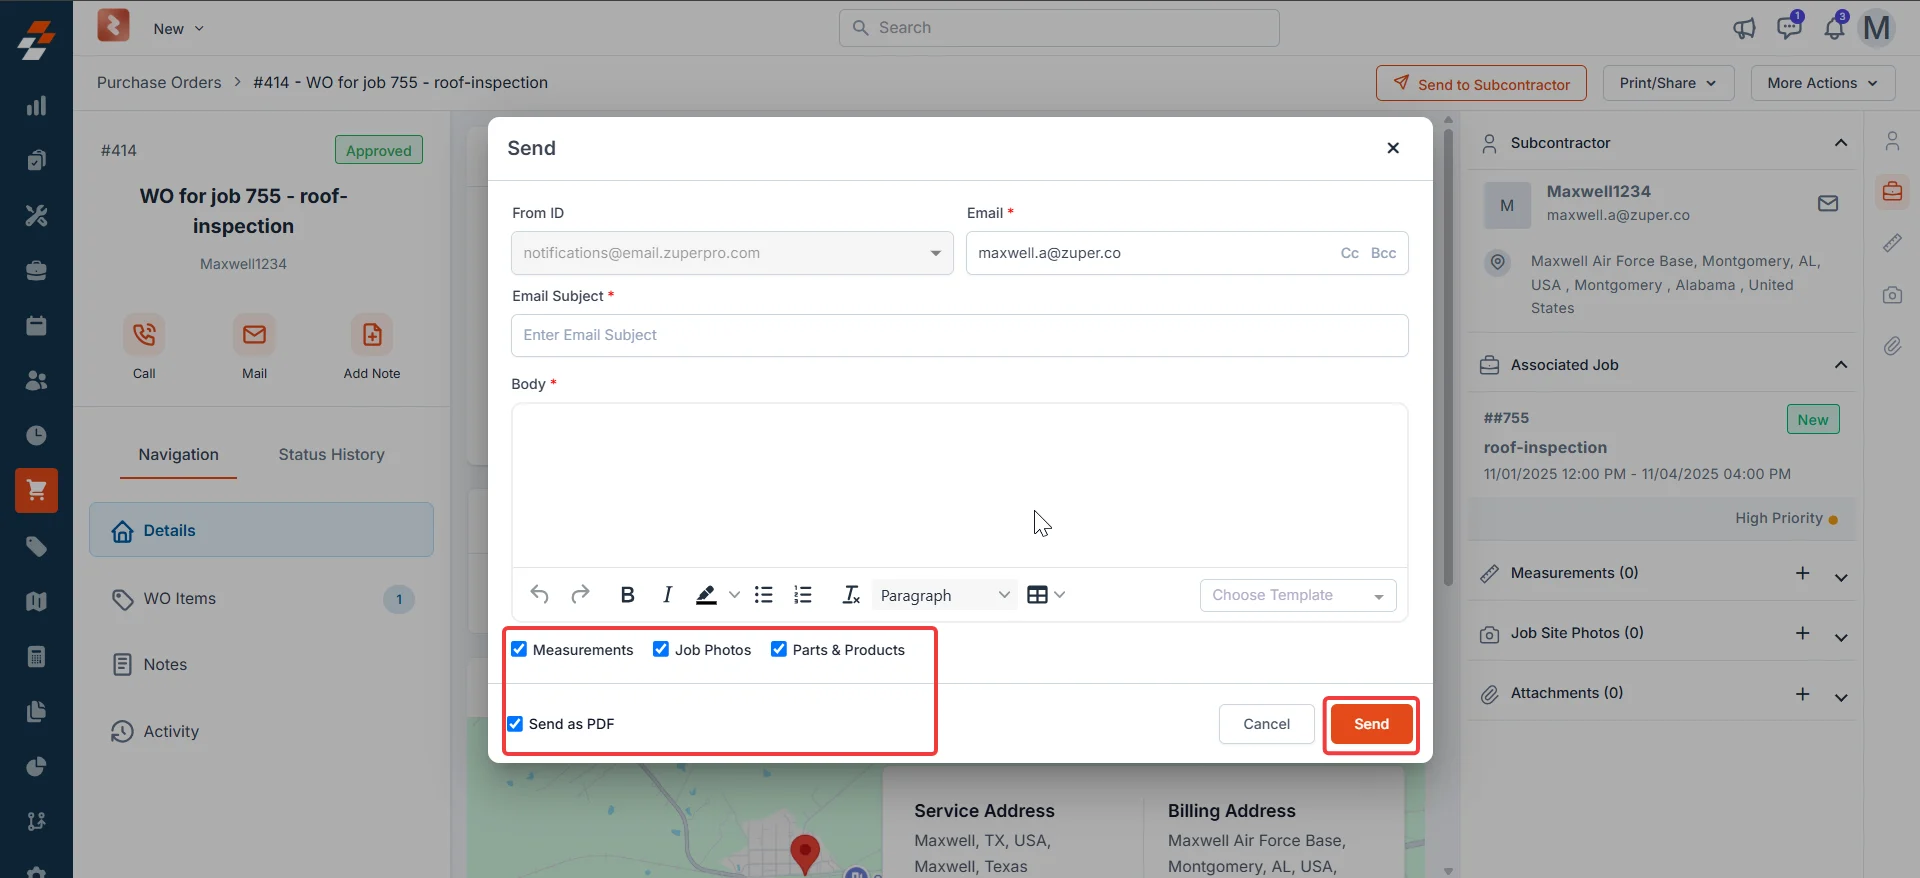
Task: Select WO Items in navigation list
Action: pos(261,598)
